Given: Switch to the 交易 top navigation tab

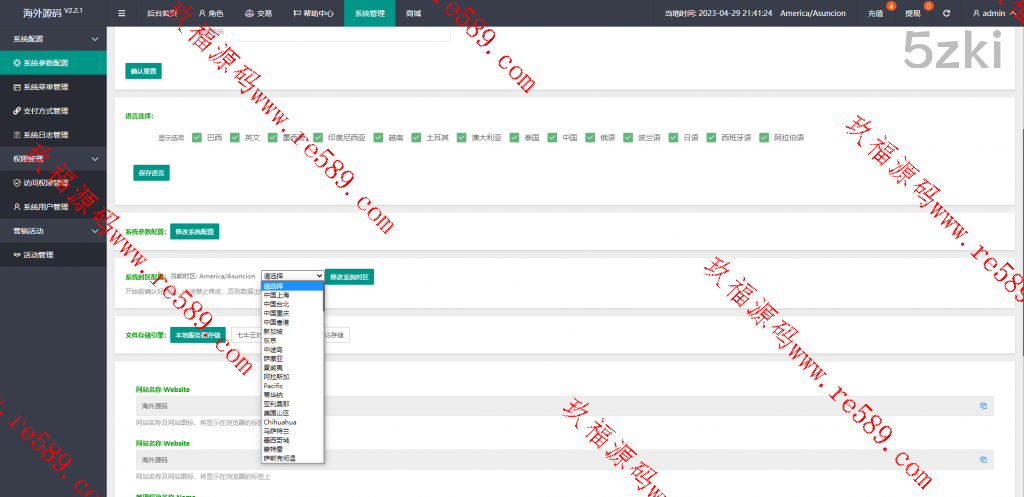Looking at the screenshot, I should [x=258, y=14].
